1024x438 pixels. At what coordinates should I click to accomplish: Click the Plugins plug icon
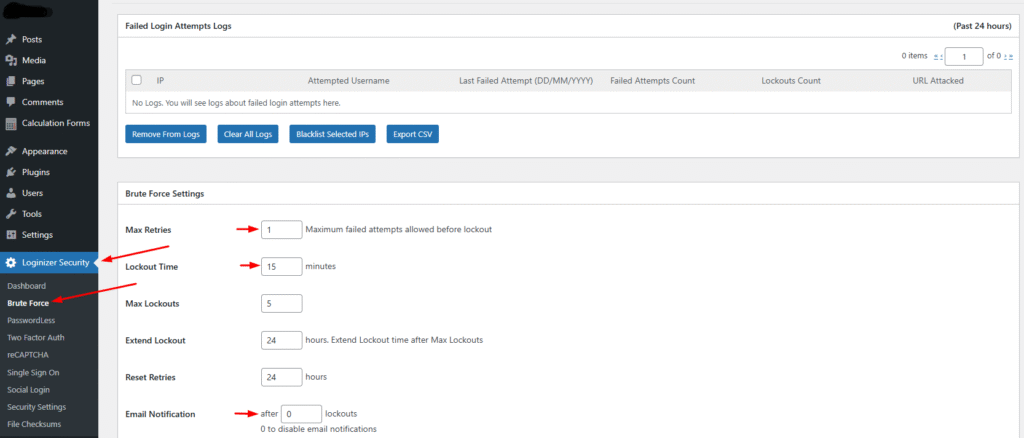tap(10, 172)
